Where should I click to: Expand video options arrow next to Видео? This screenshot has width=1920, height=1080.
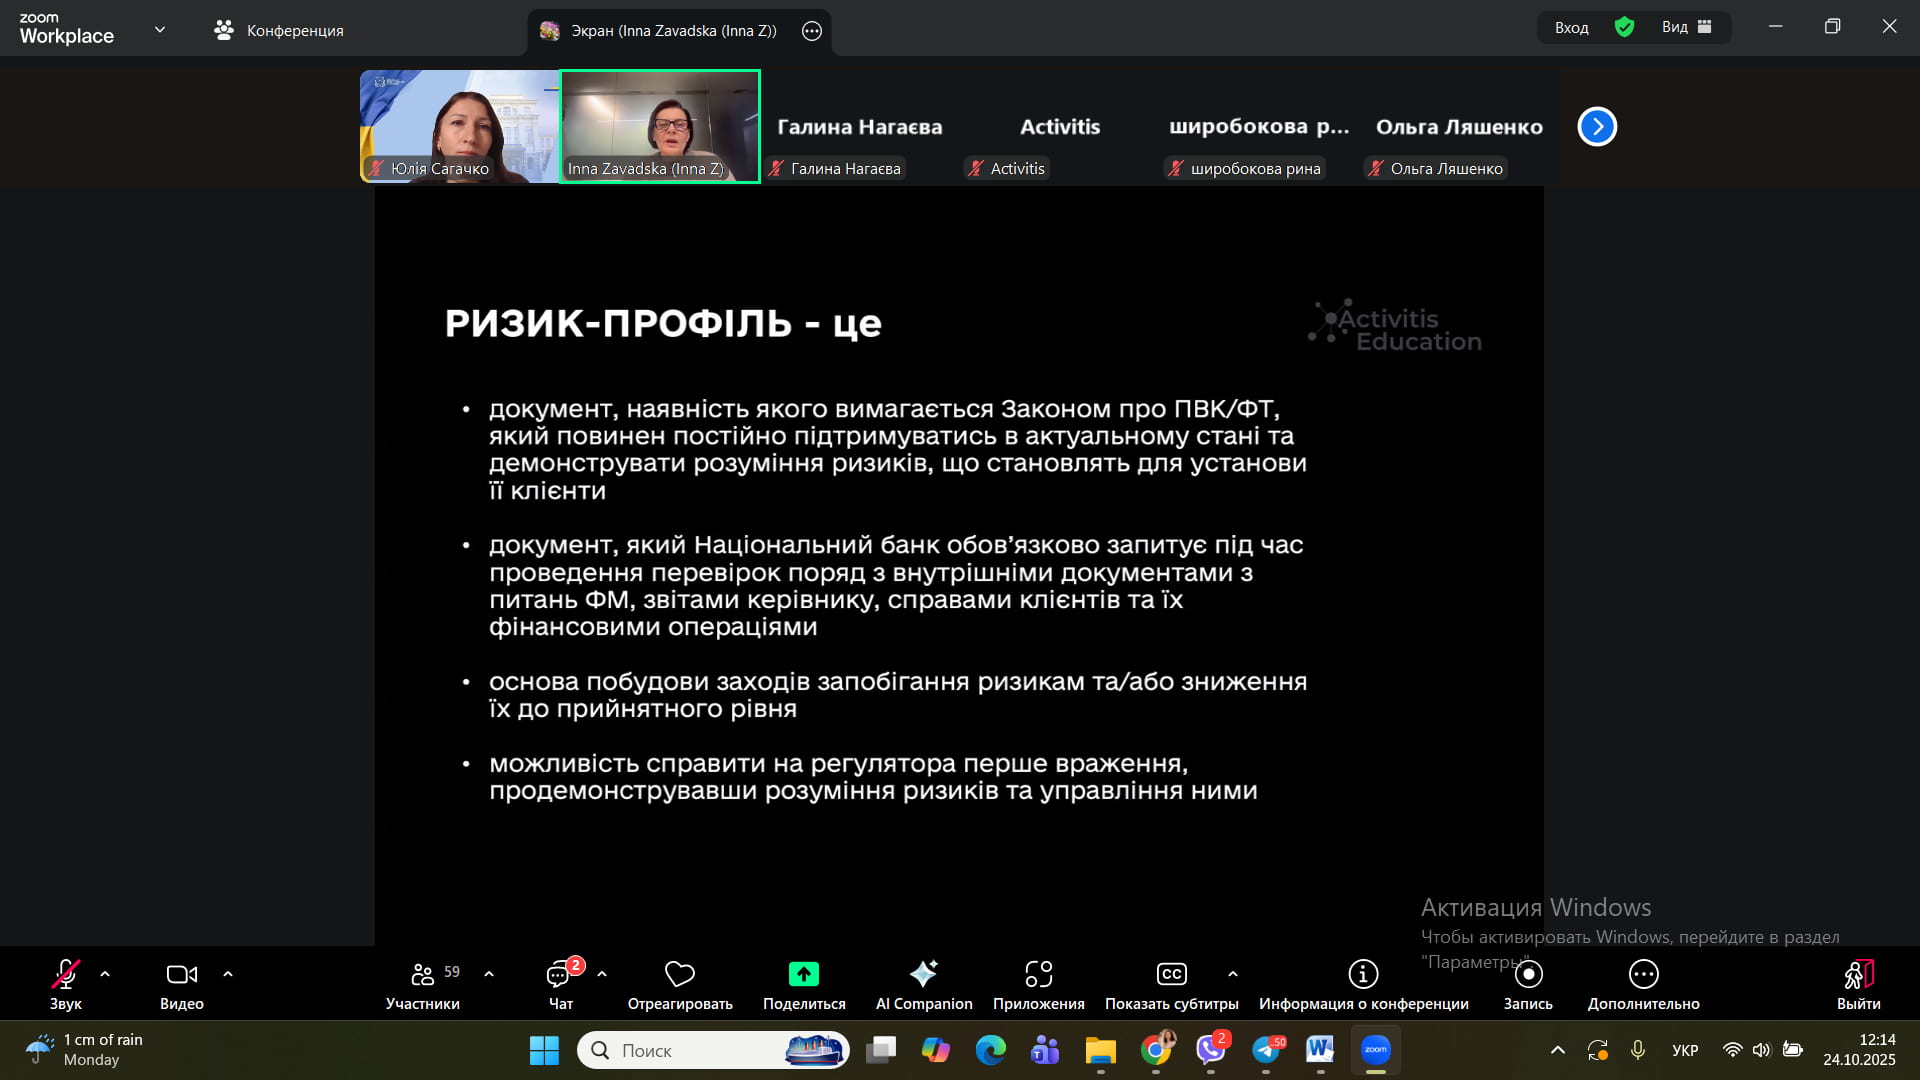[x=228, y=974]
